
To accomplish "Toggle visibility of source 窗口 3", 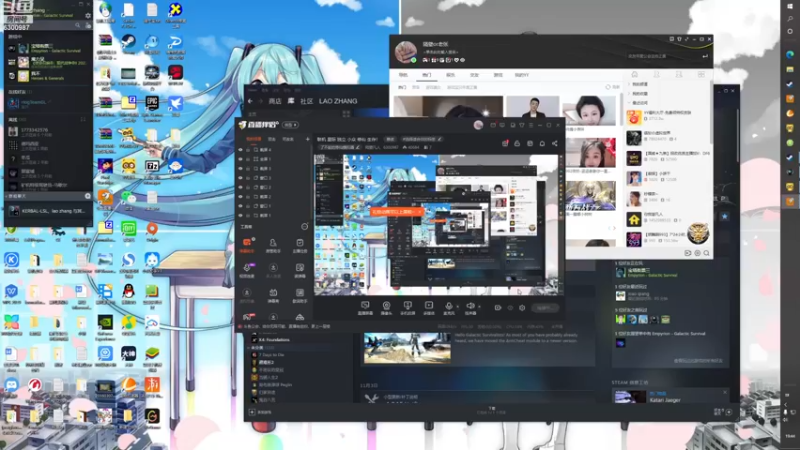I will [x=240, y=178].
